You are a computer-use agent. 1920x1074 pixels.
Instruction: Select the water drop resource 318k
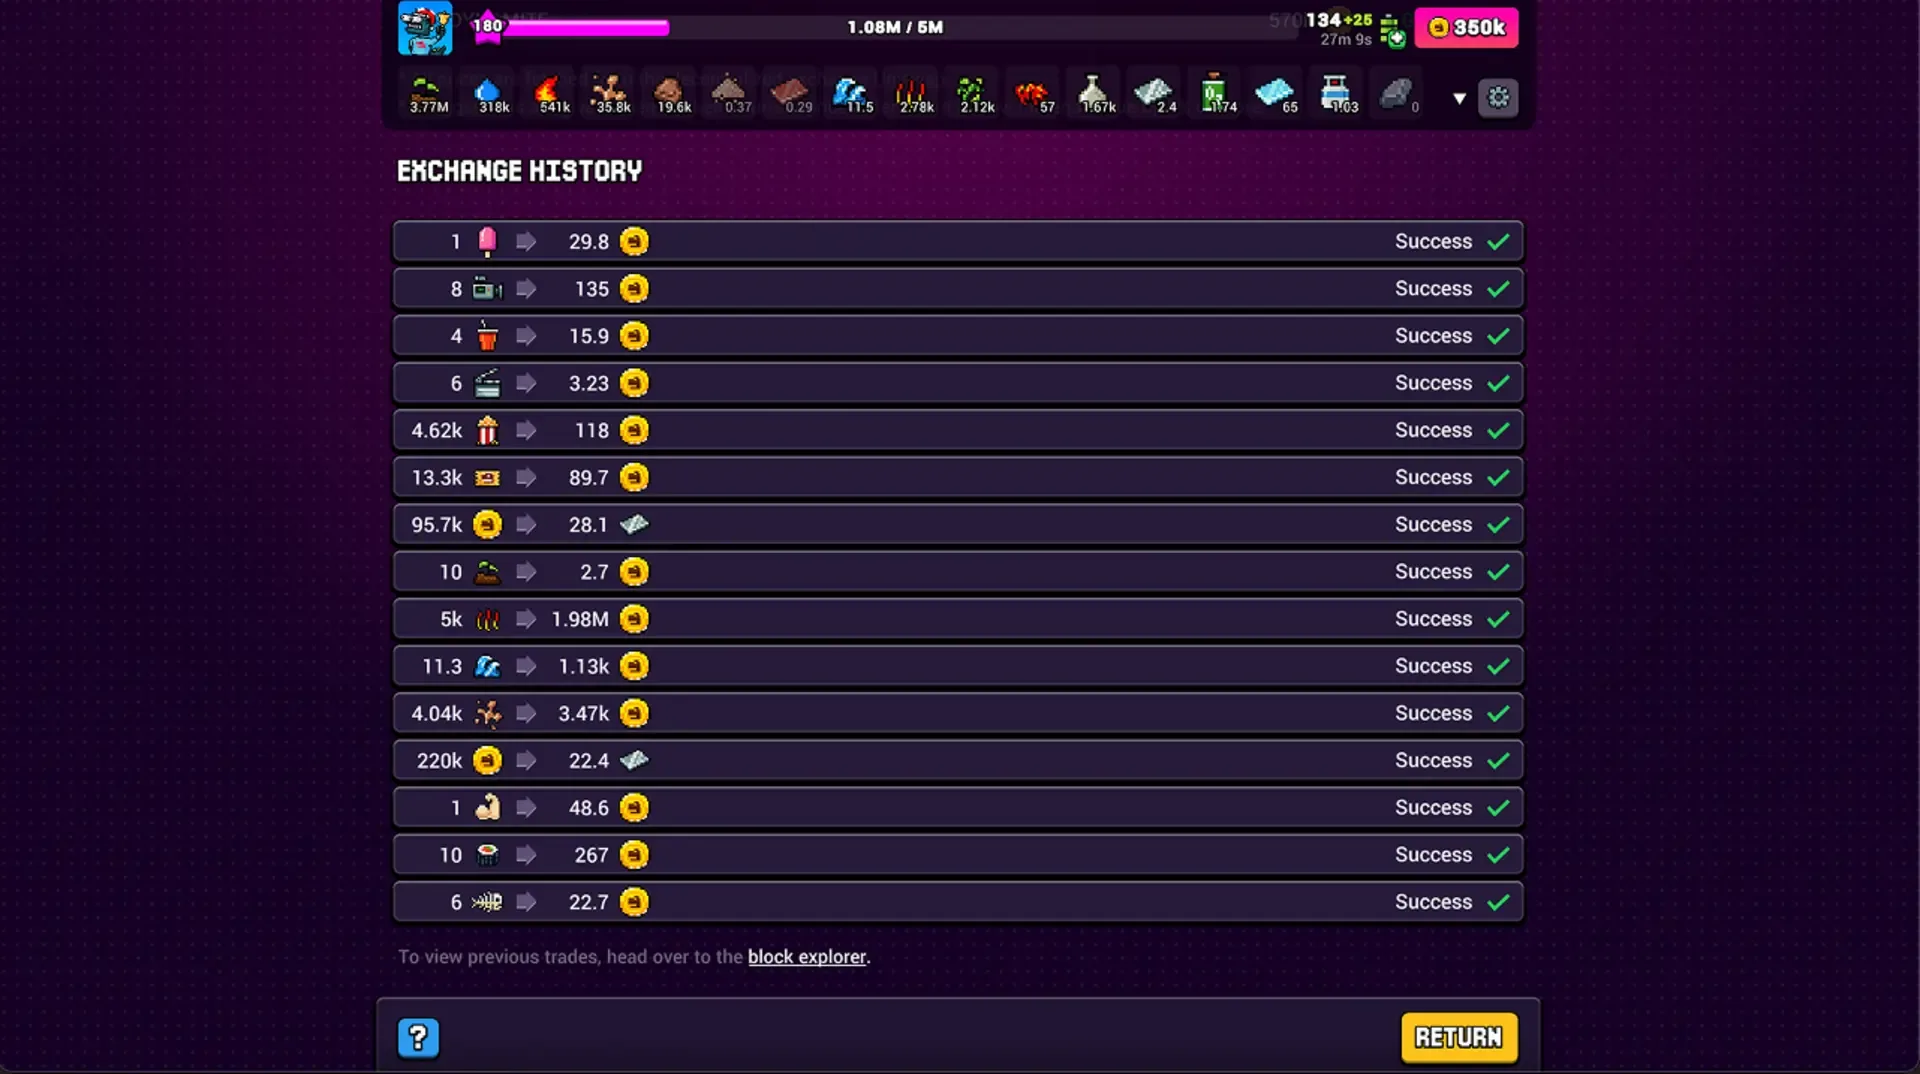point(490,96)
